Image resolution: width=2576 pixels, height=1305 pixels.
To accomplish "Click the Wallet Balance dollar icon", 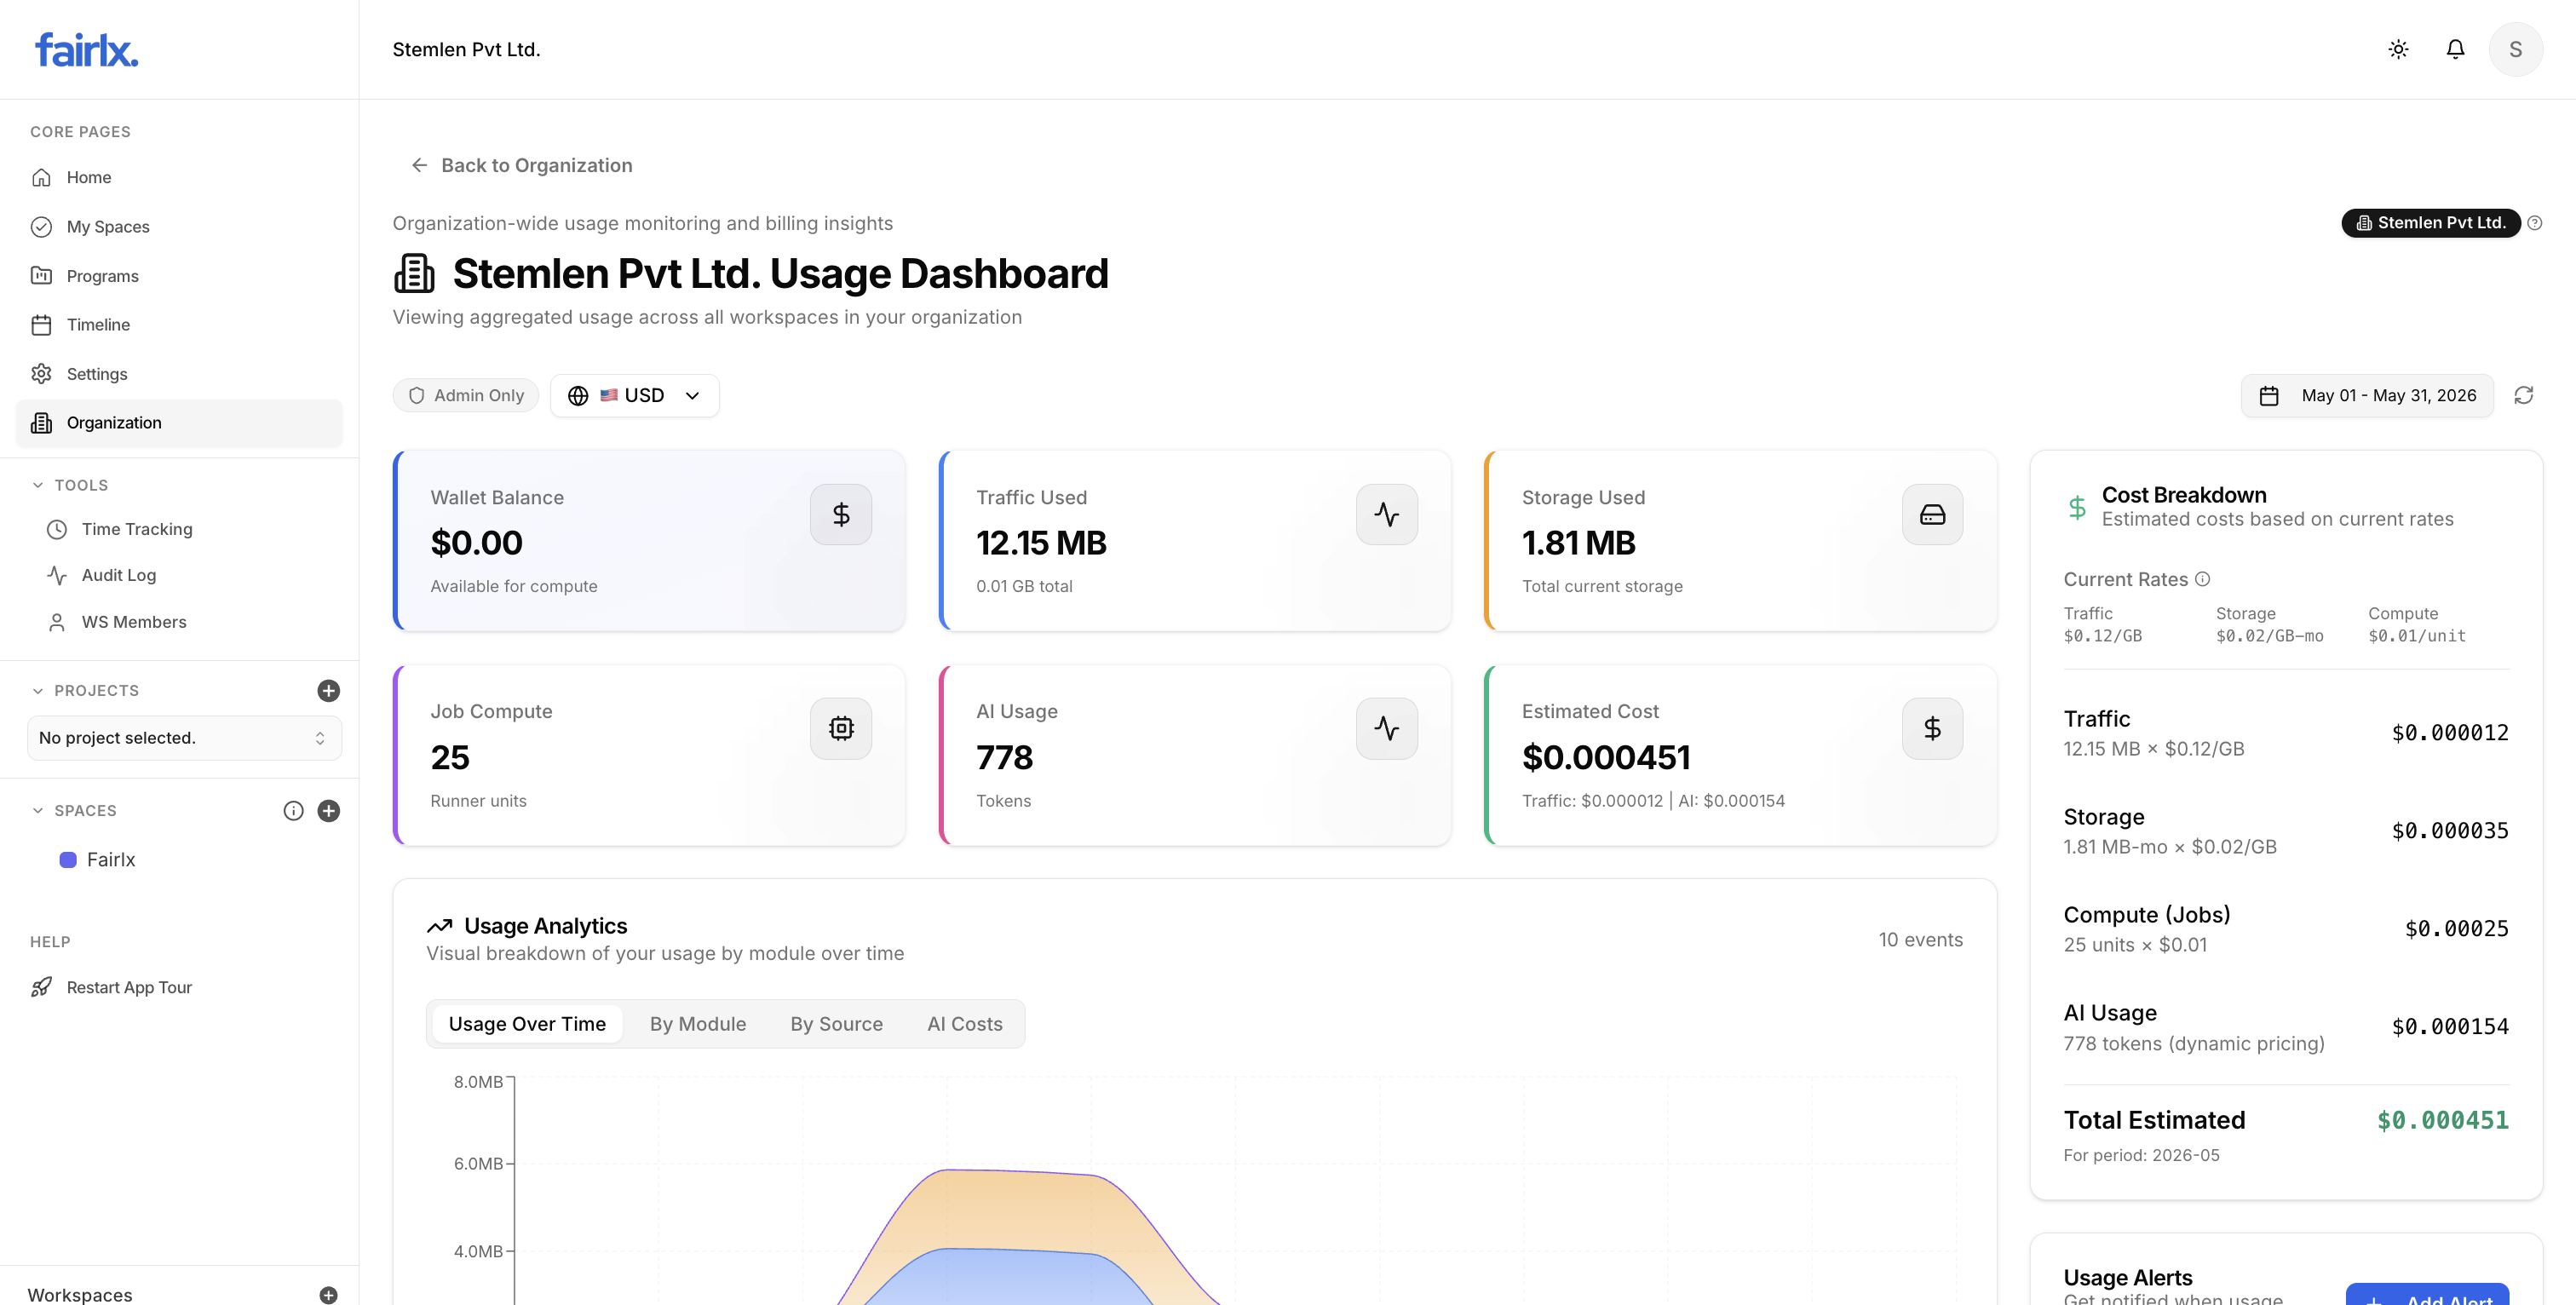I will 841,514.
